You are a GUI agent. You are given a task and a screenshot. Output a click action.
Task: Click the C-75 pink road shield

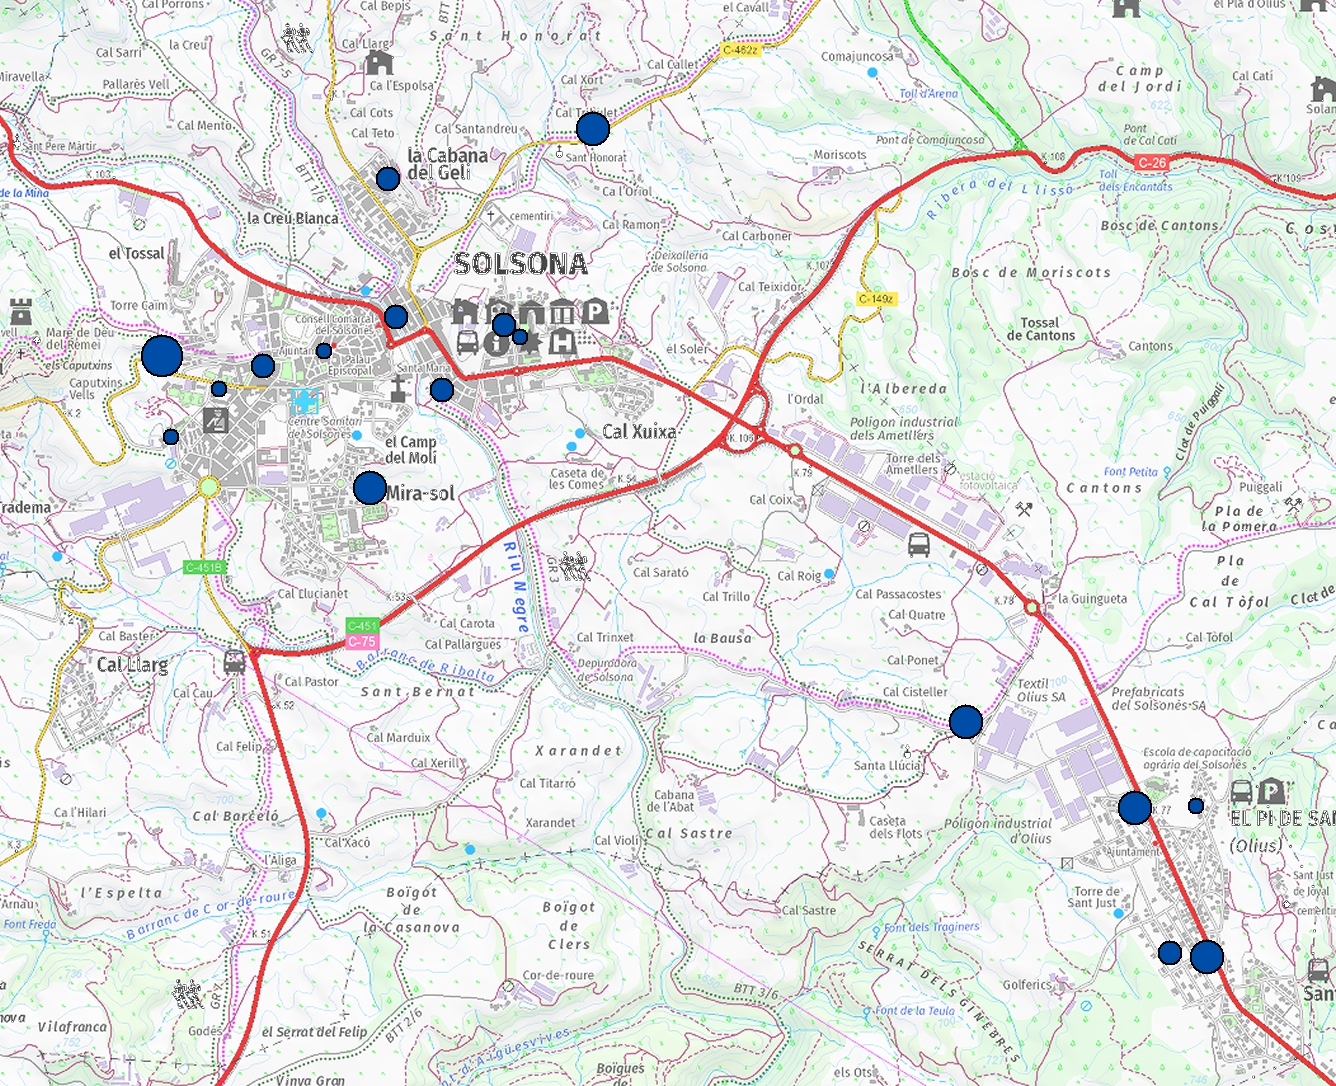[361, 642]
